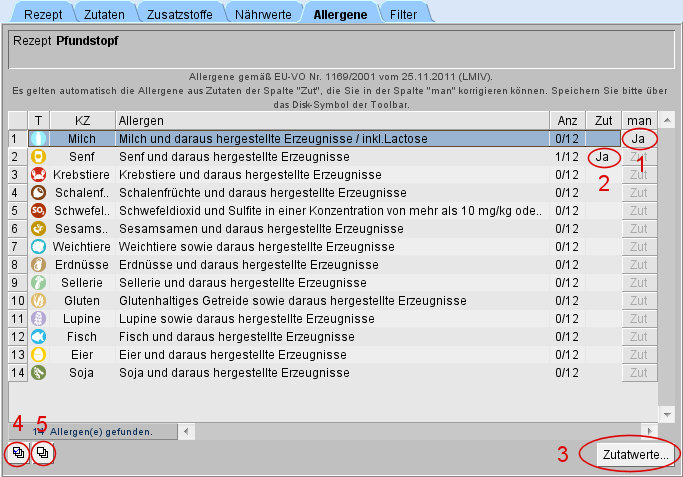Click the Soja soybean icon
The height and width of the screenshot is (477, 683).
point(38,372)
